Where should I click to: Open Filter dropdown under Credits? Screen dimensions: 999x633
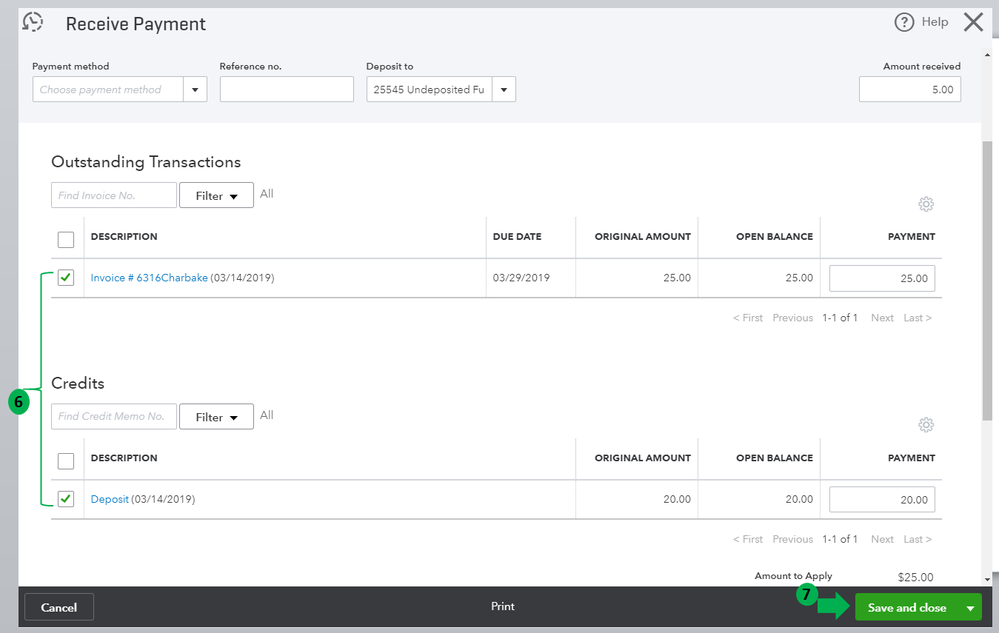(216, 417)
